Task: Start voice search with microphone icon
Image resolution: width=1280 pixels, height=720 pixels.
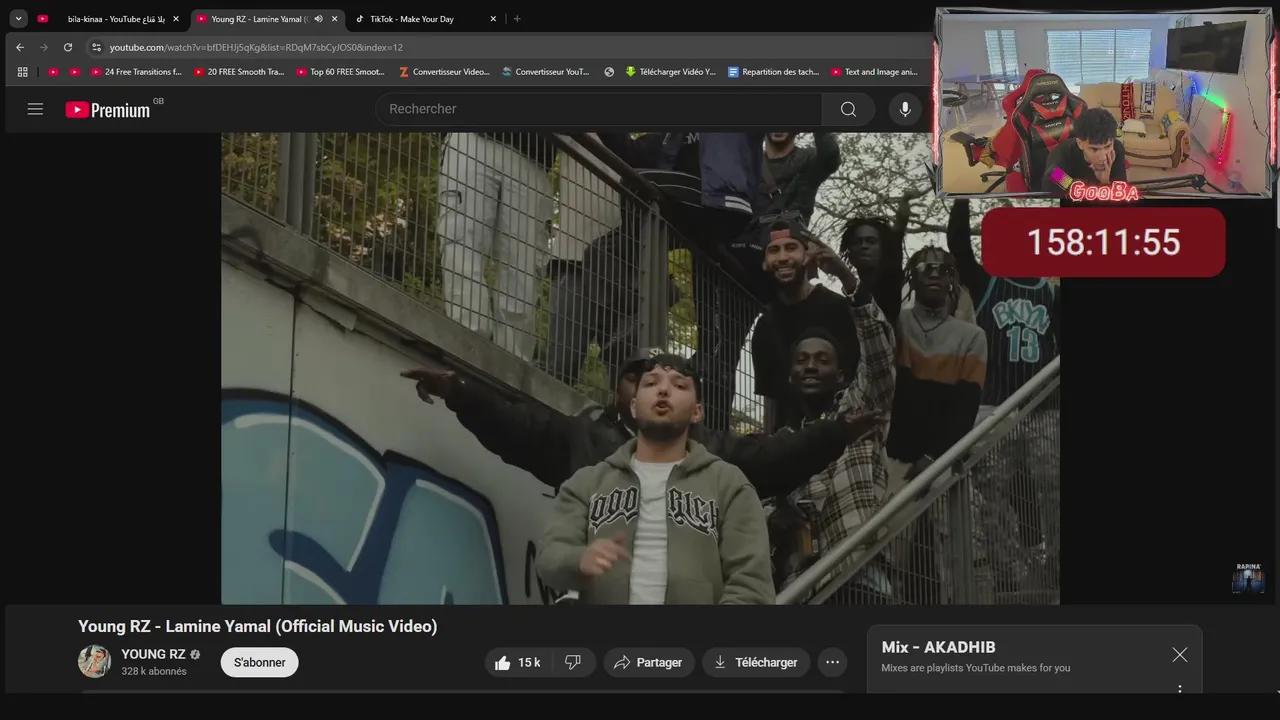Action: (x=905, y=109)
